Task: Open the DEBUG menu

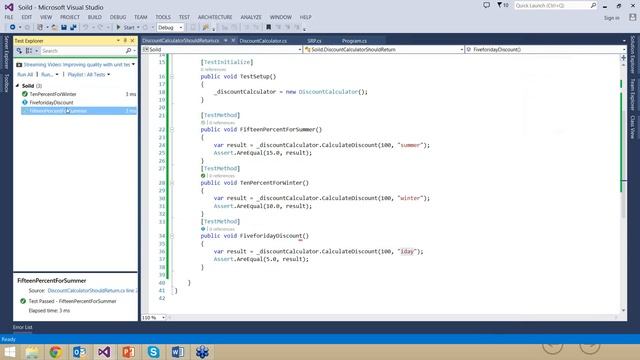Action: tap(118, 17)
